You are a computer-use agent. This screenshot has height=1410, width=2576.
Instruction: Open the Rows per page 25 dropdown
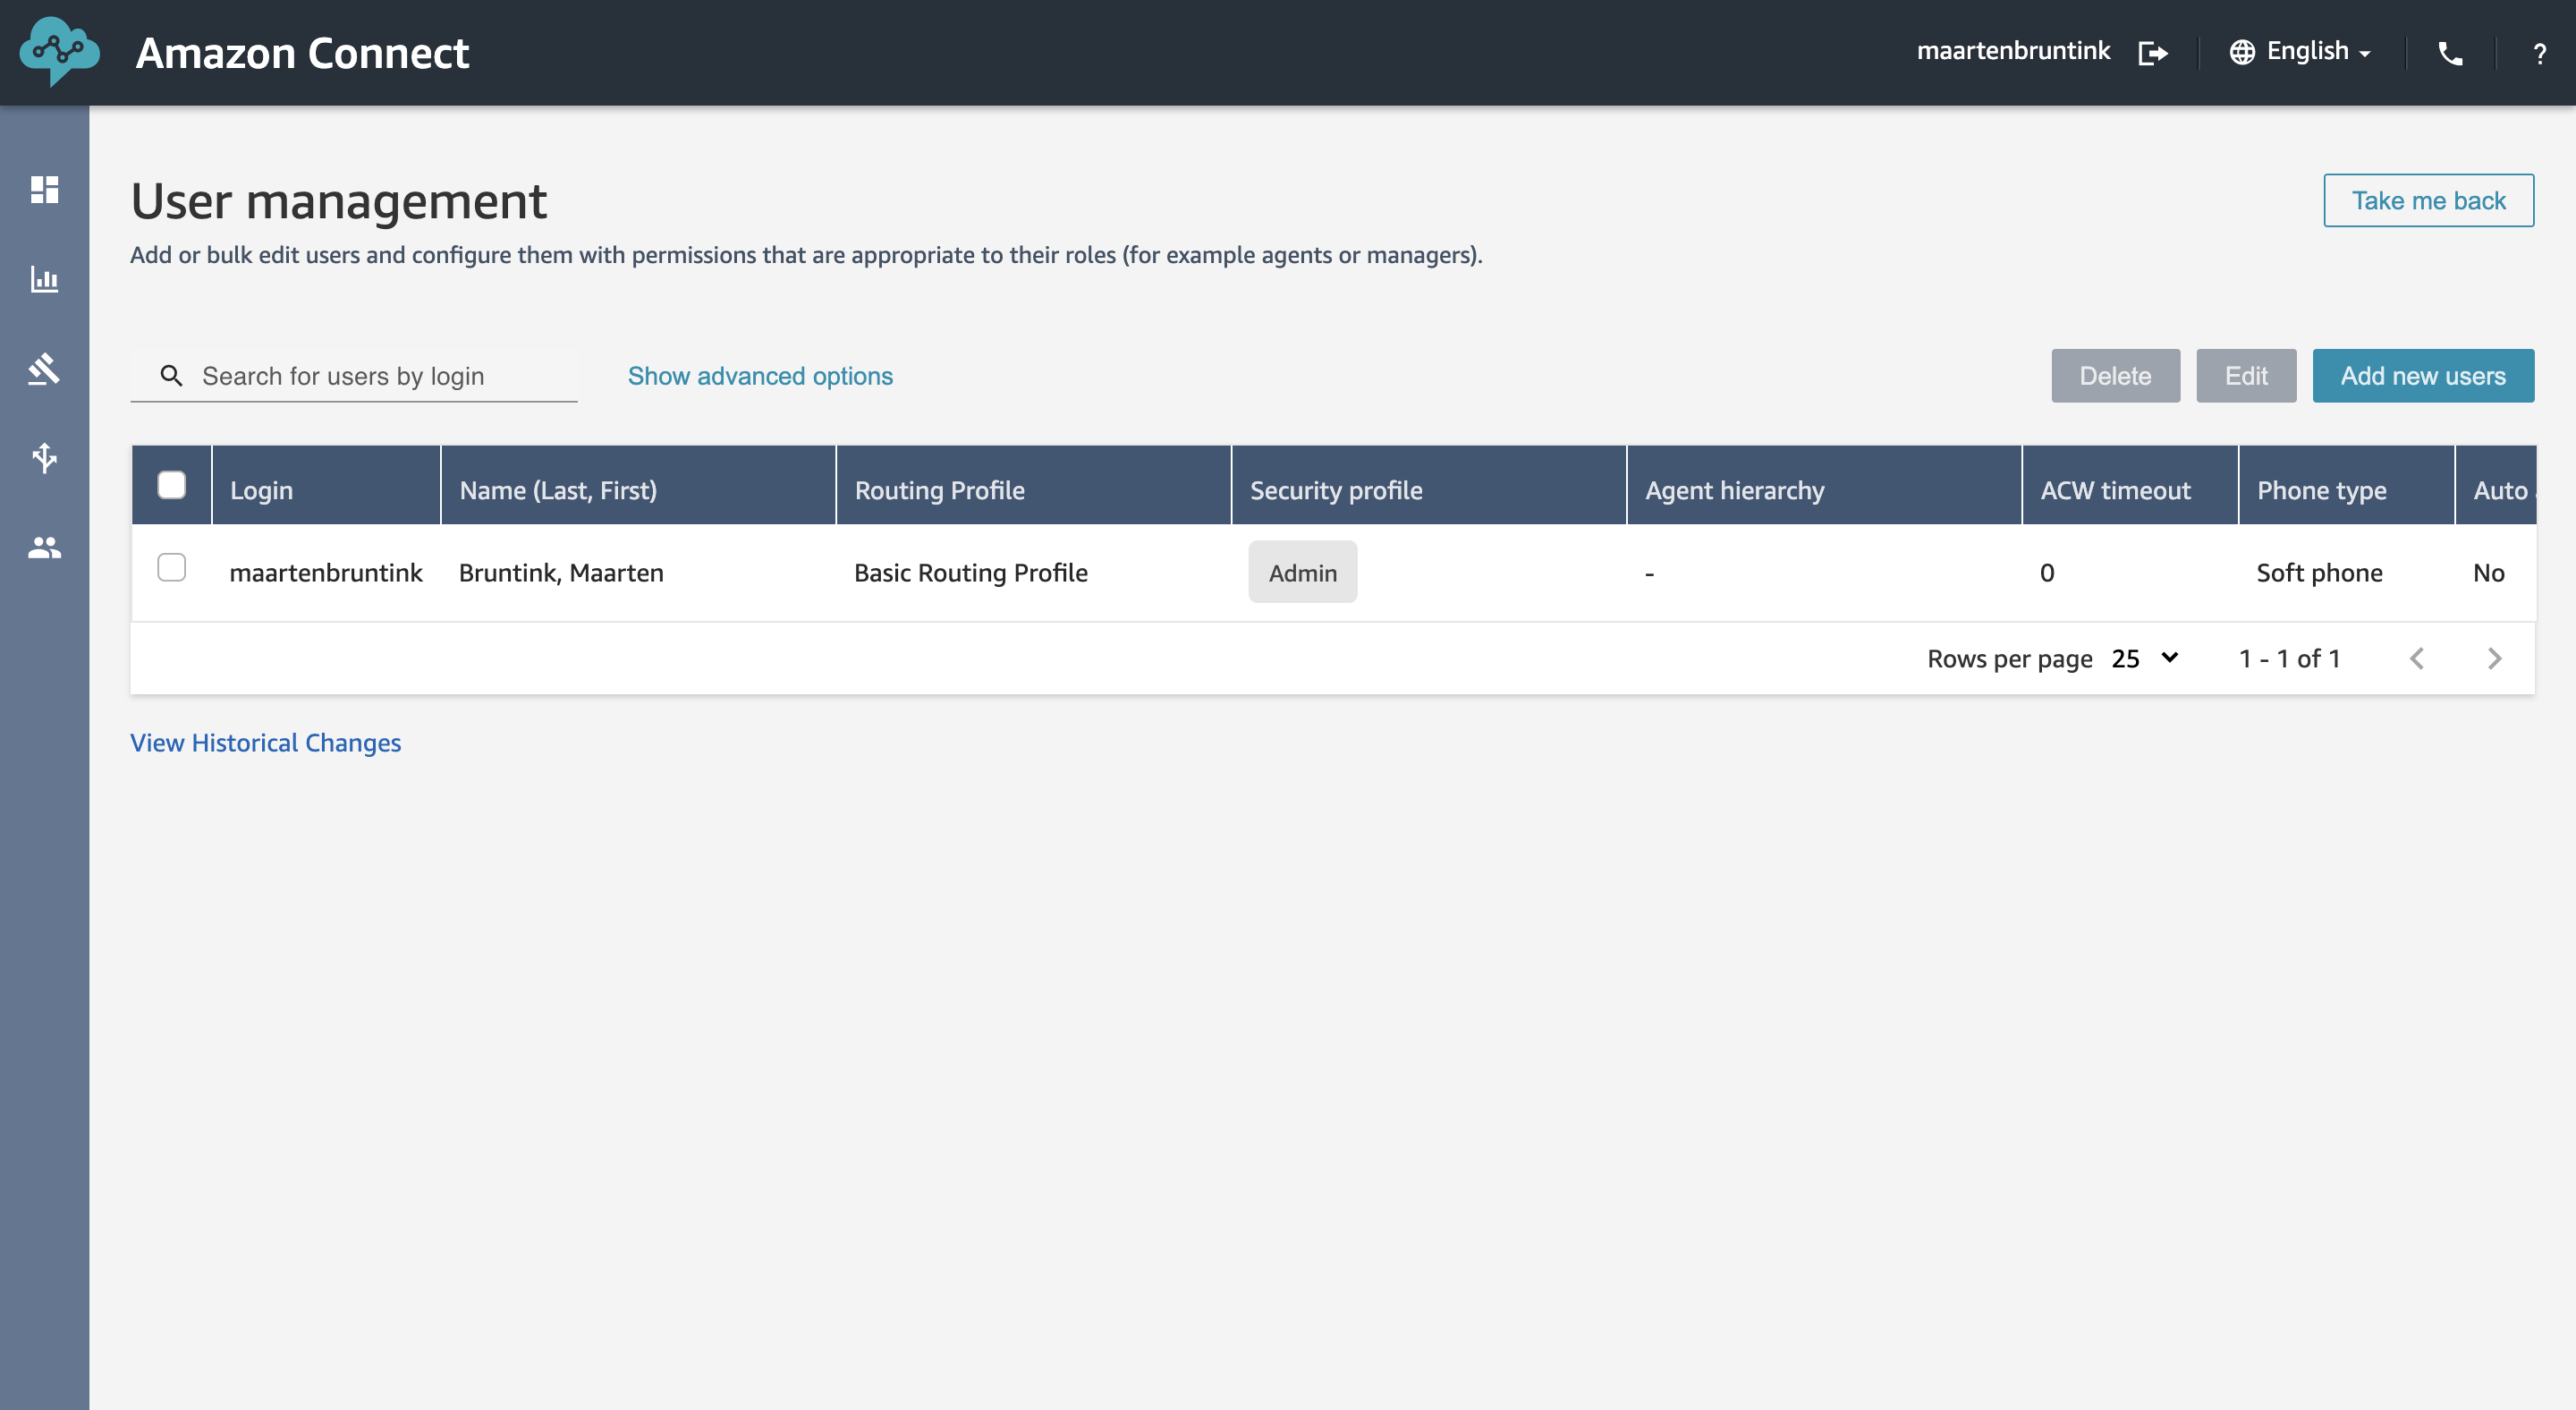(x=2145, y=658)
